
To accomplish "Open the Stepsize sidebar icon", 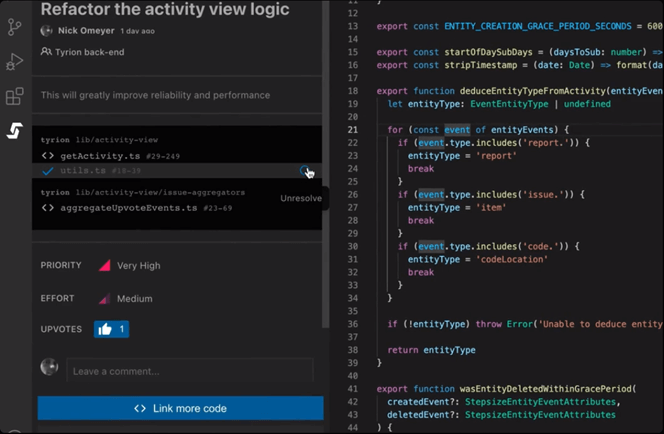I will [14, 130].
